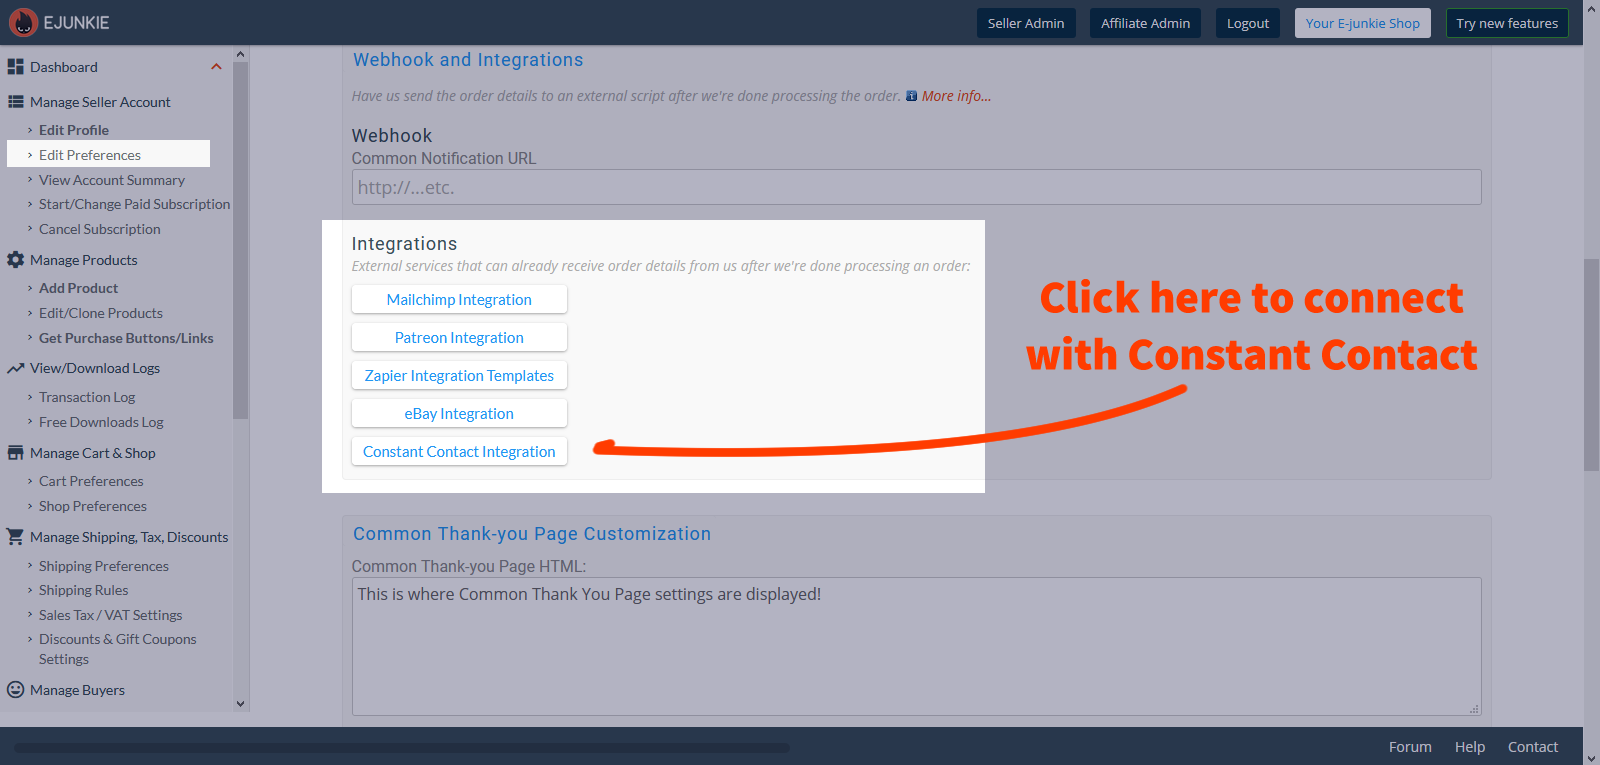Click the Manage Cart & Shop storefront icon
1600x765 pixels.
click(x=15, y=453)
